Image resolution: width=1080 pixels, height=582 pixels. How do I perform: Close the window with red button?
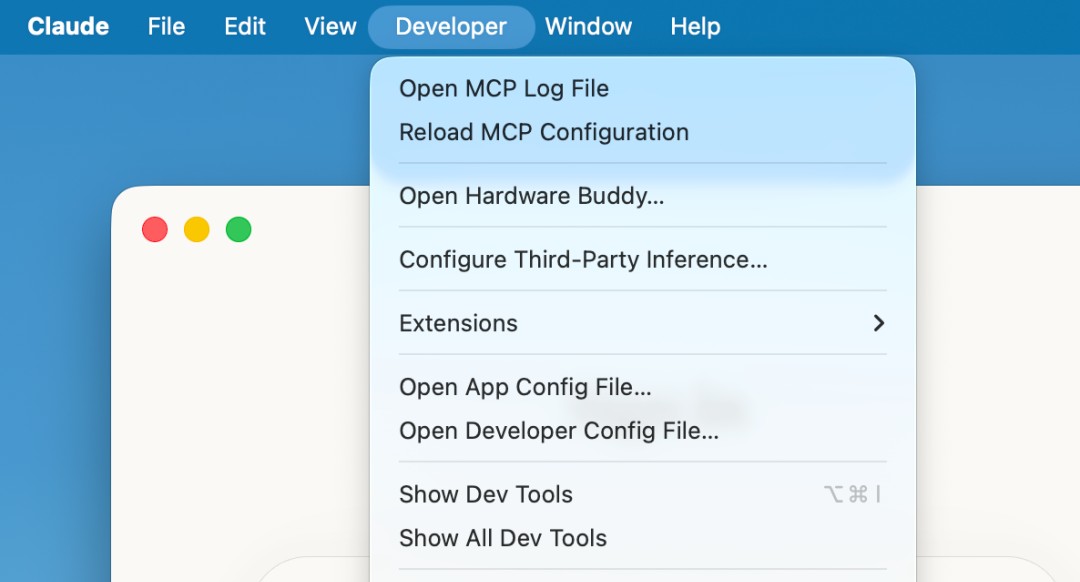pos(155,230)
